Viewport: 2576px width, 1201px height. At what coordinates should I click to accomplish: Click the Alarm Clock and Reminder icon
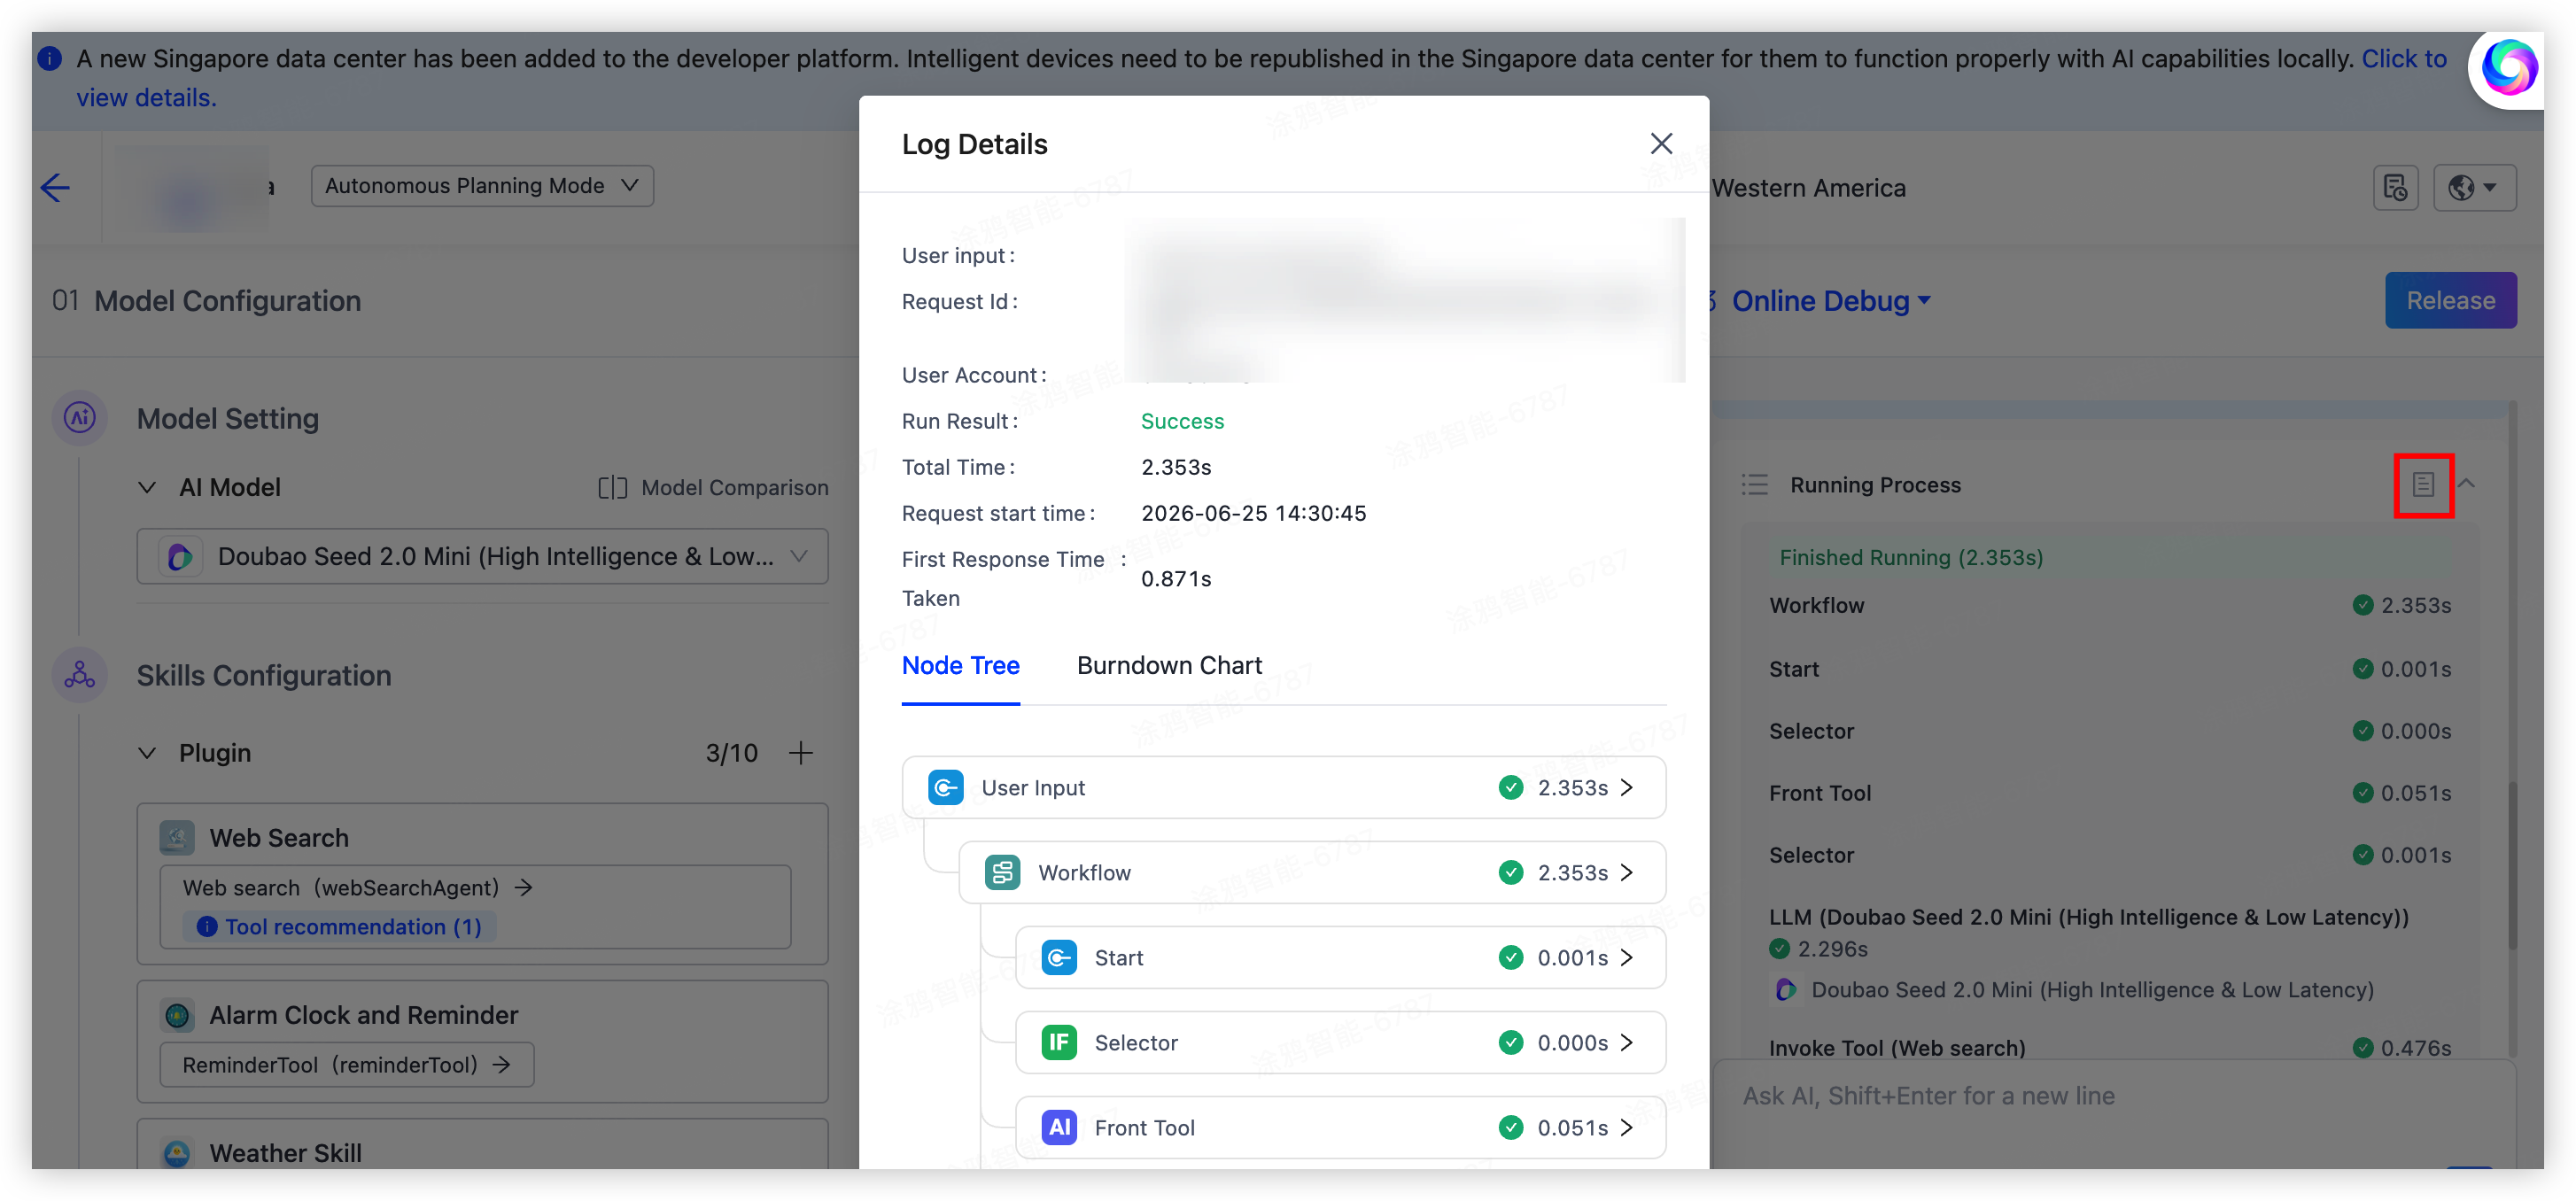(177, 1015)
